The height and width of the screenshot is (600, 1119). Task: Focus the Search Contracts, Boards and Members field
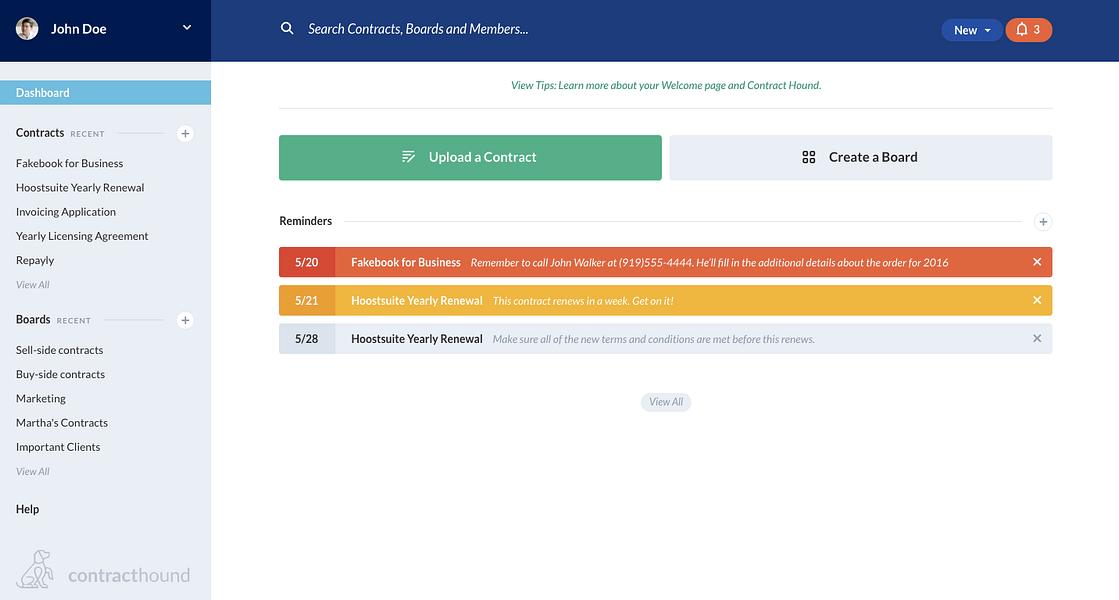418,29
